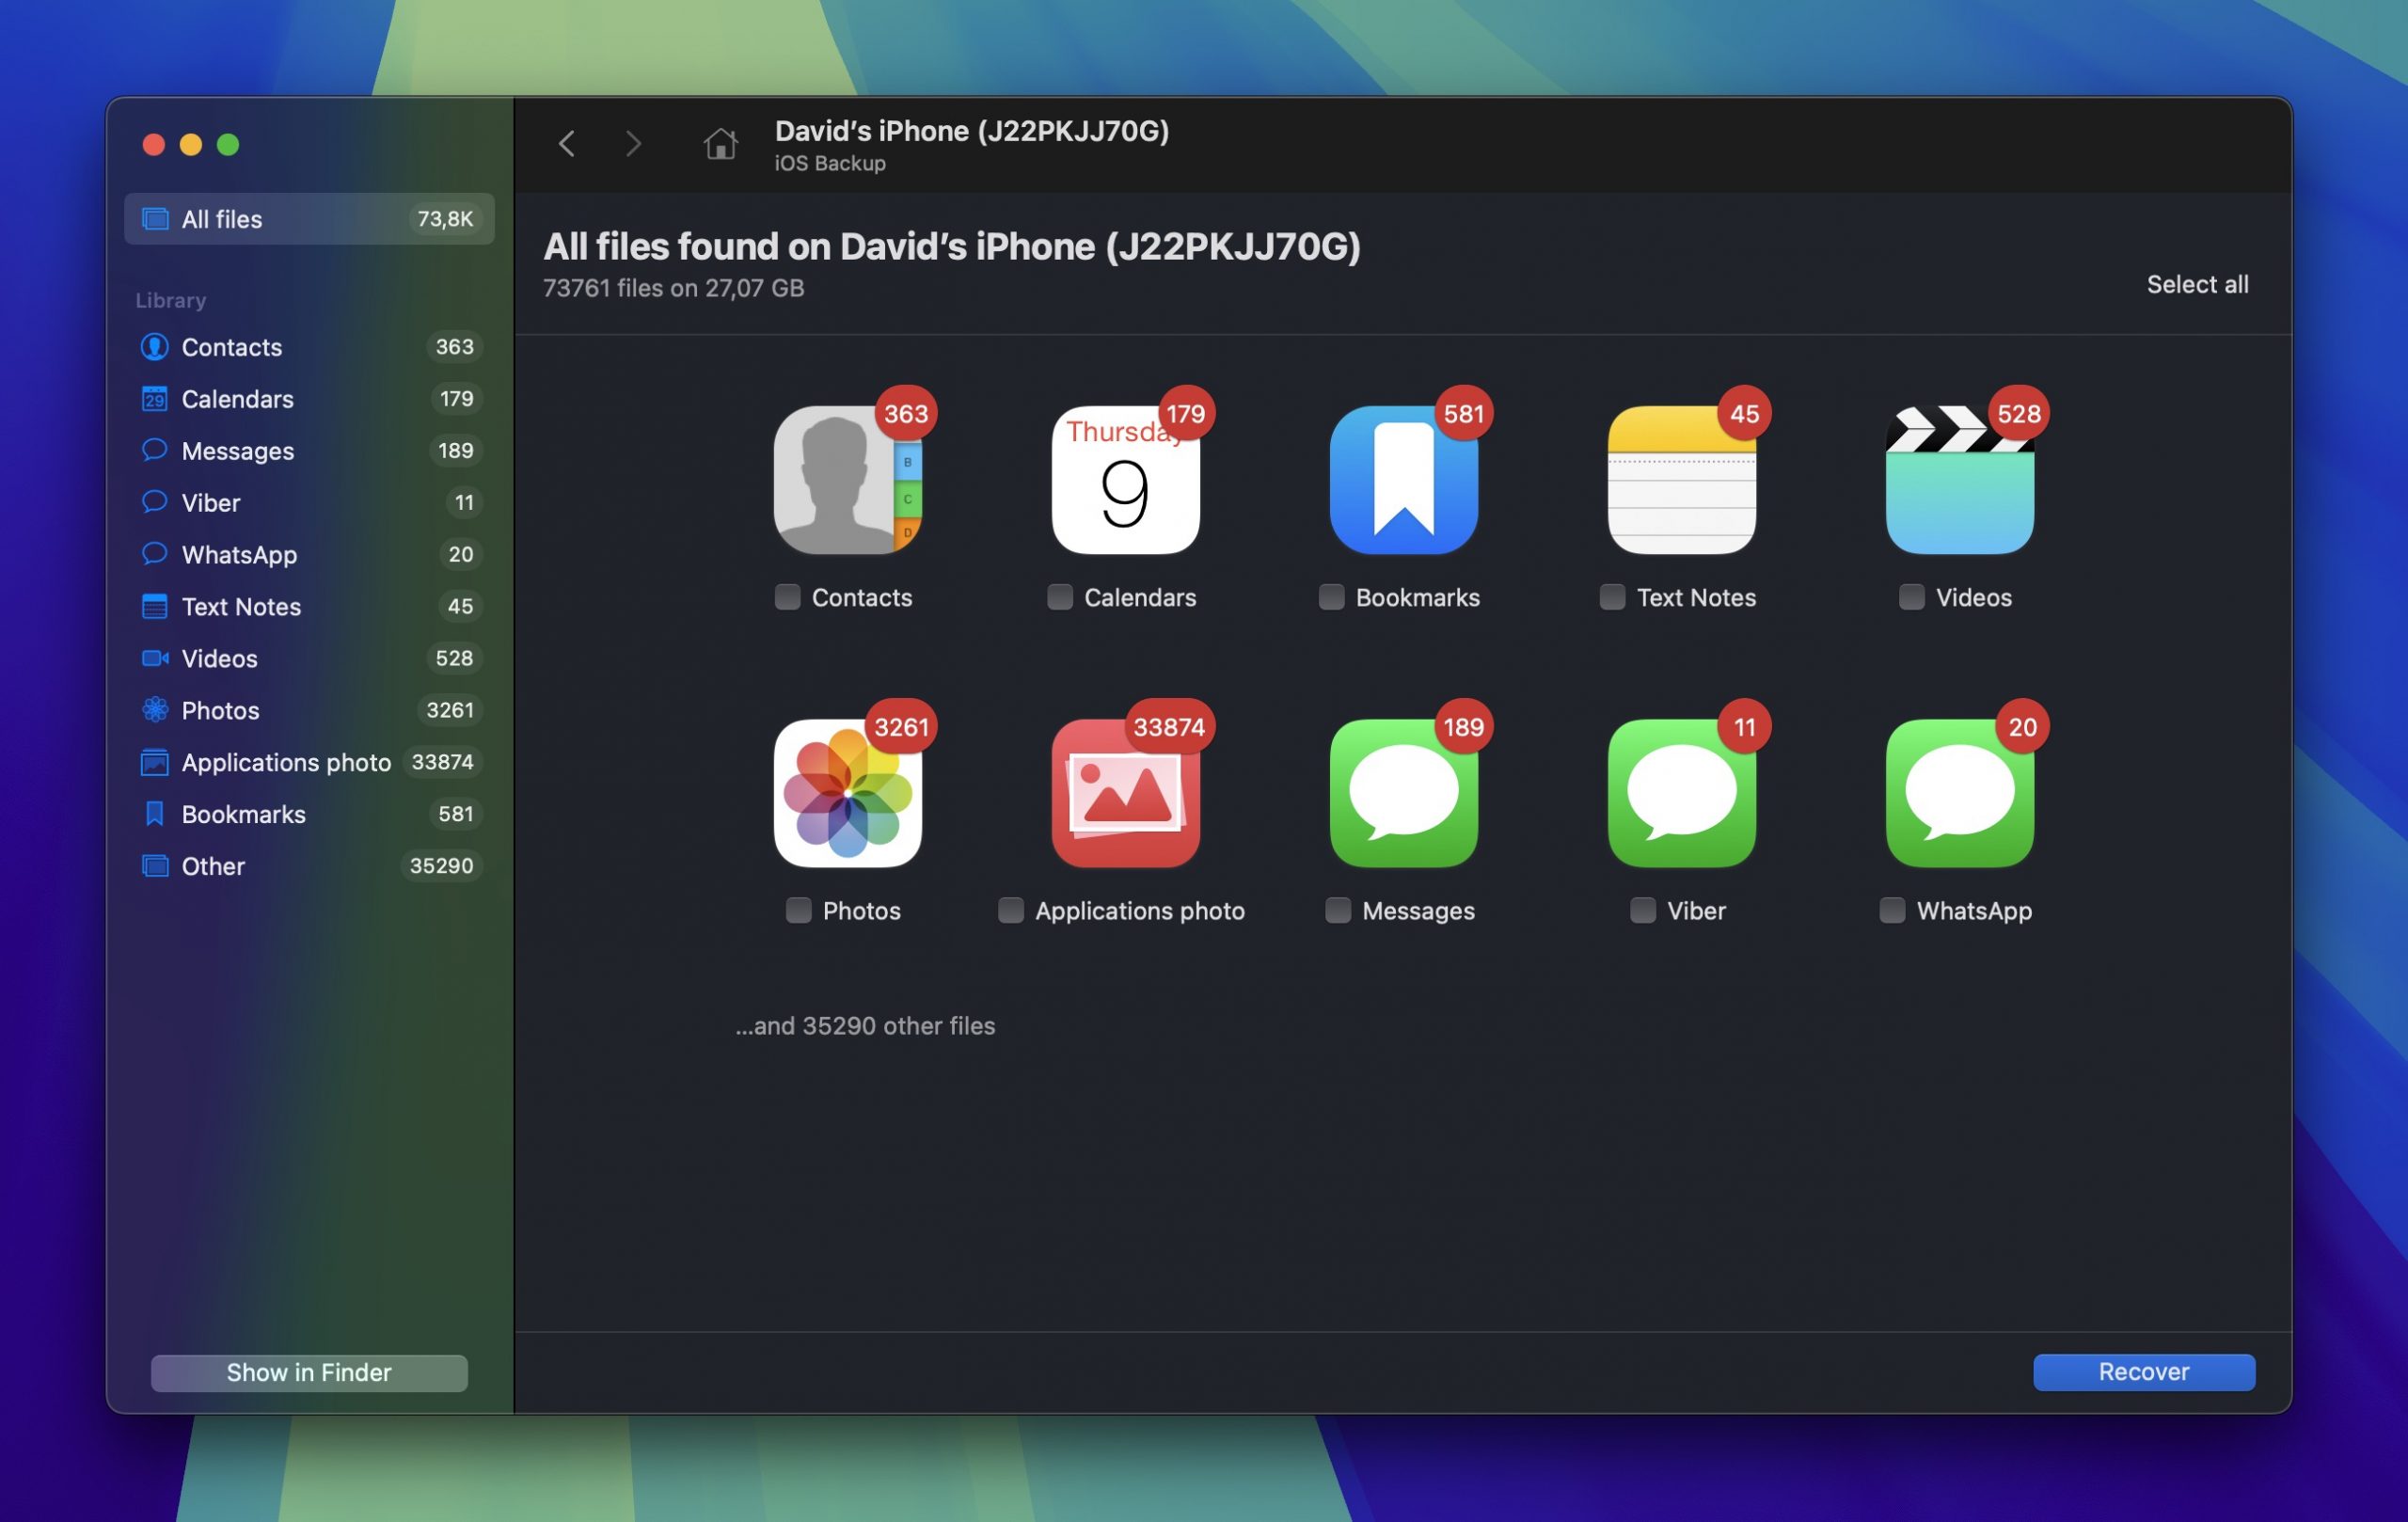
Task: Open the large Videos clapperboard icon
Action: 1959,479
